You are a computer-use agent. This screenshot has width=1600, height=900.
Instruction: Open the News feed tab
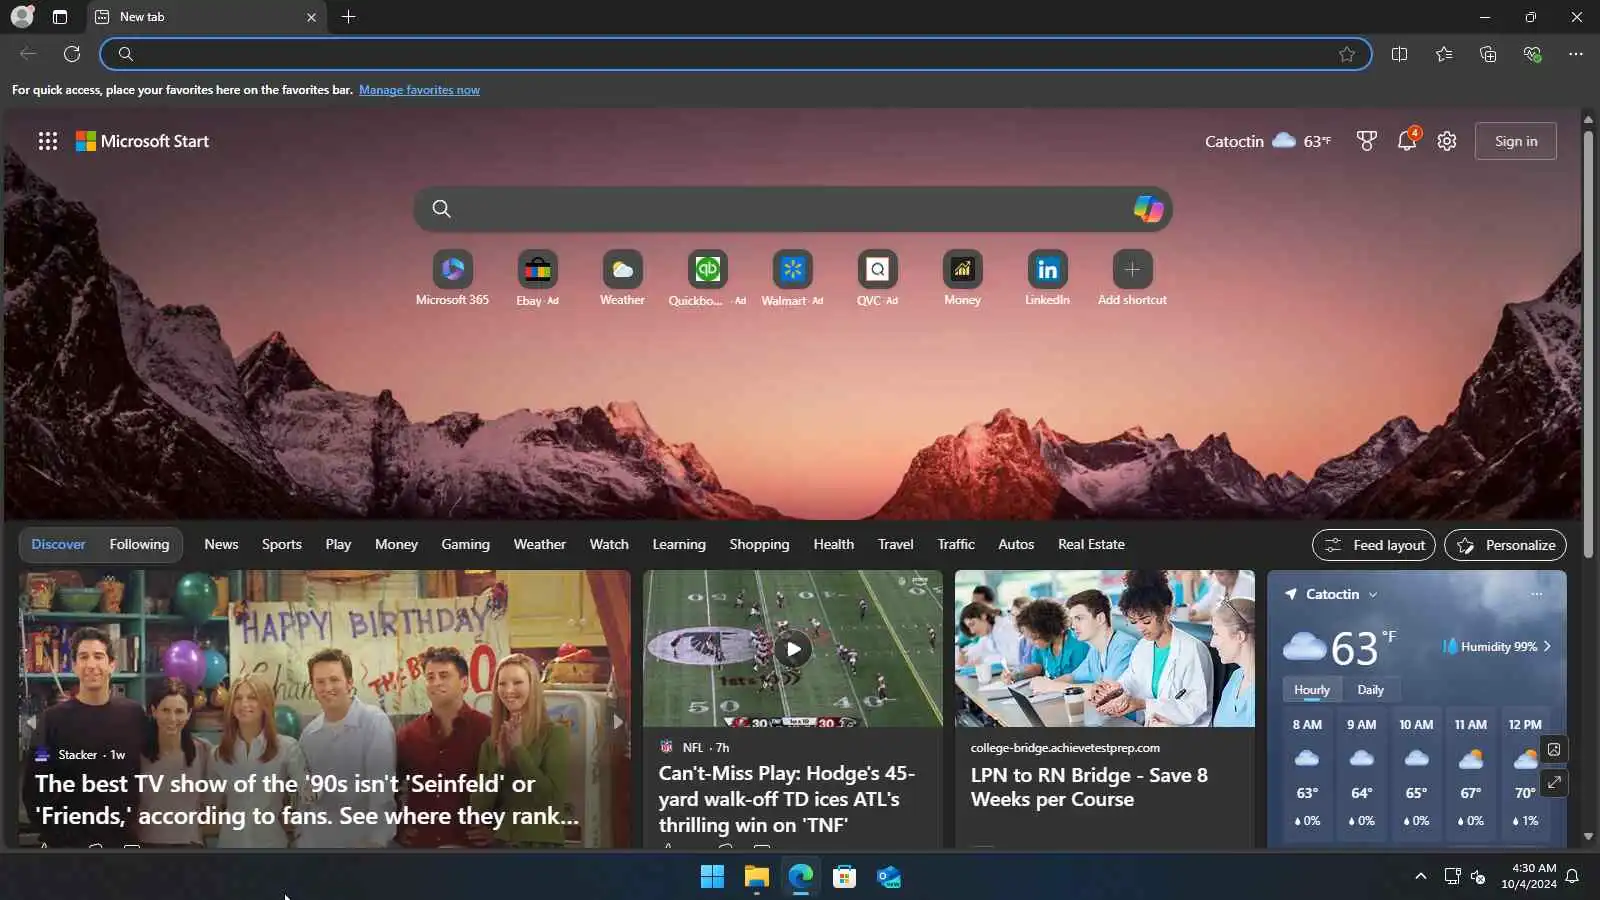click(x=221, y=544)
